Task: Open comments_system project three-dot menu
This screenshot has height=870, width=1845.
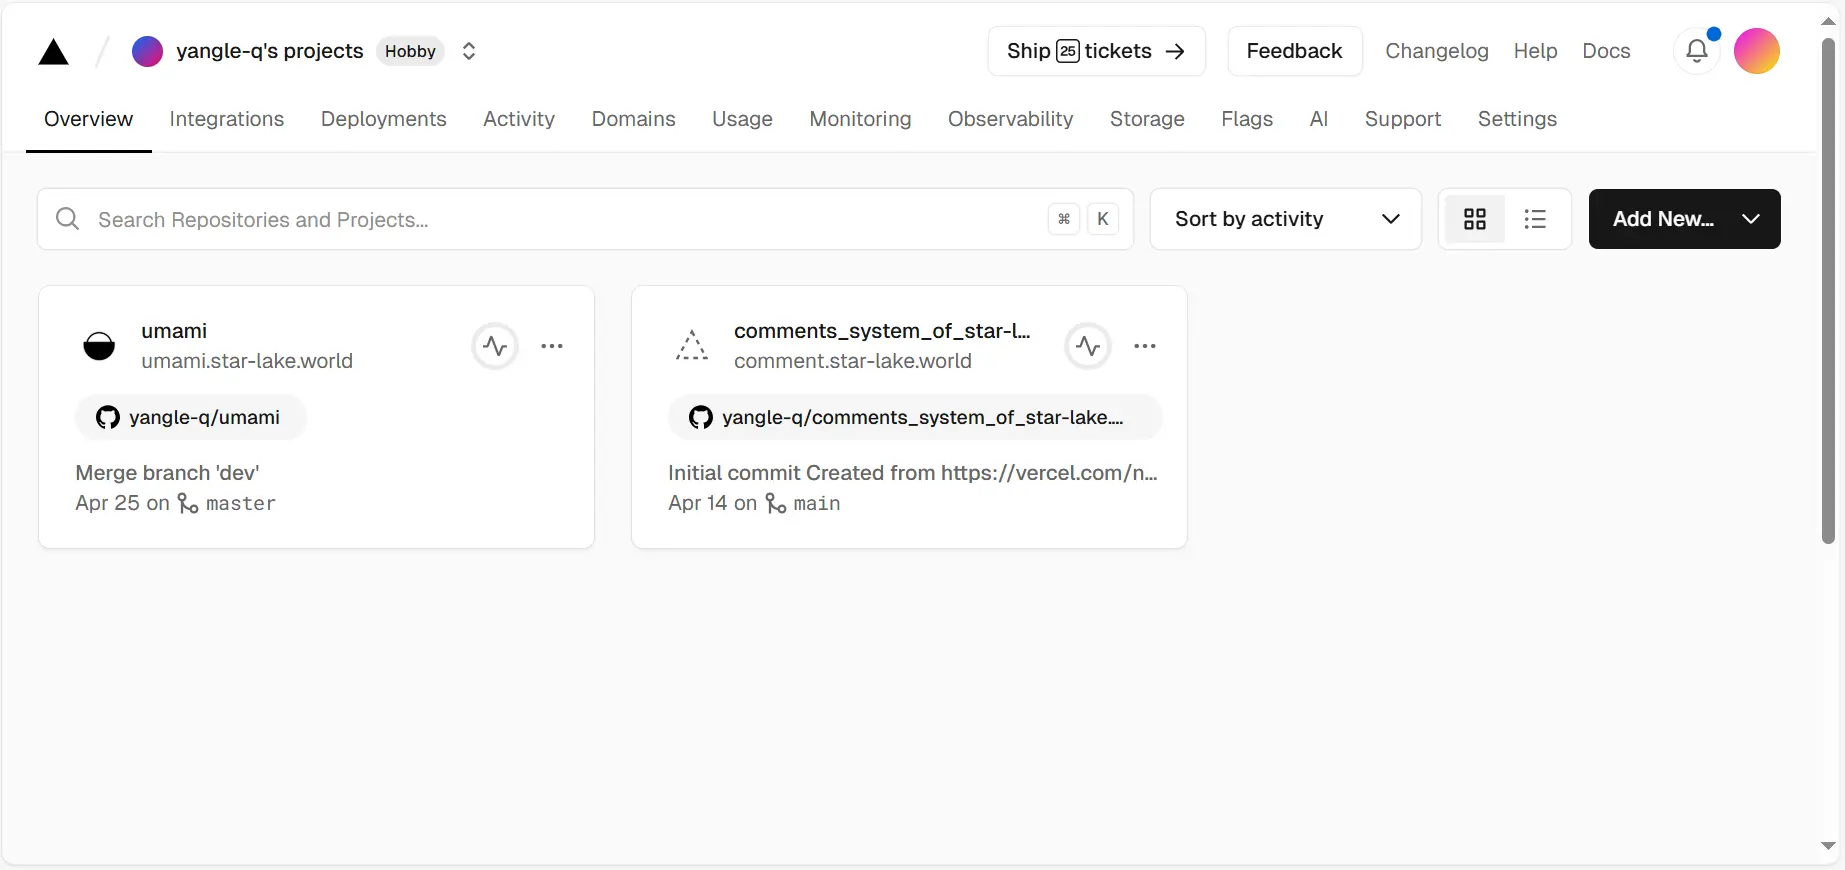Action: (x=1145, y=346)
